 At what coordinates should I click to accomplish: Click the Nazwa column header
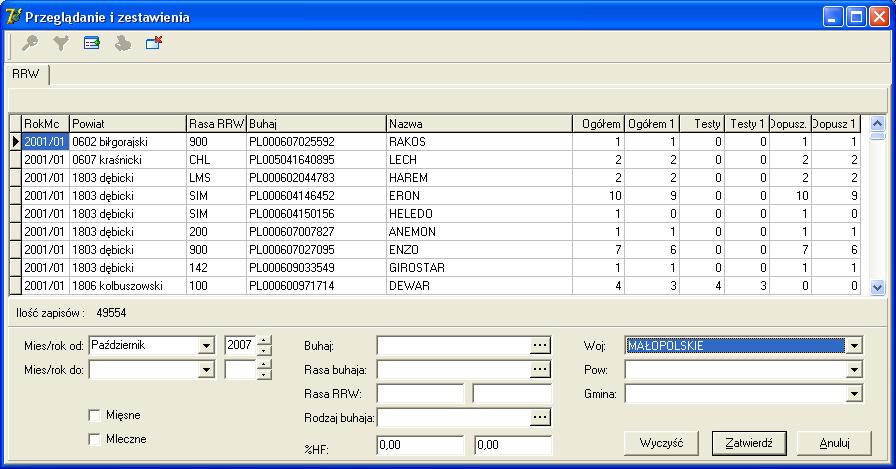(x=479, y=123)
